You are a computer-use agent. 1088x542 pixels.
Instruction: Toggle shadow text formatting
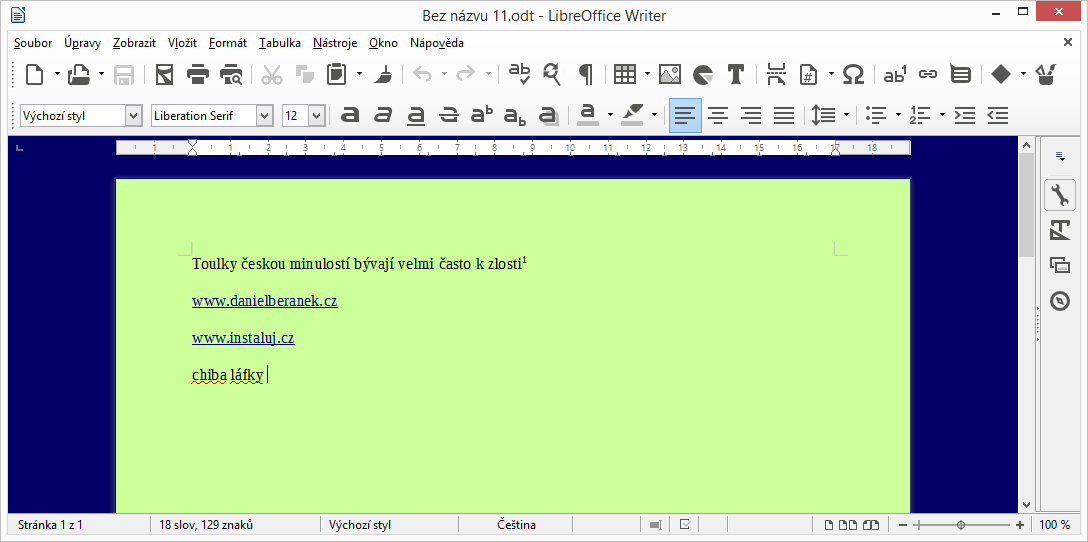pos(548,115)
